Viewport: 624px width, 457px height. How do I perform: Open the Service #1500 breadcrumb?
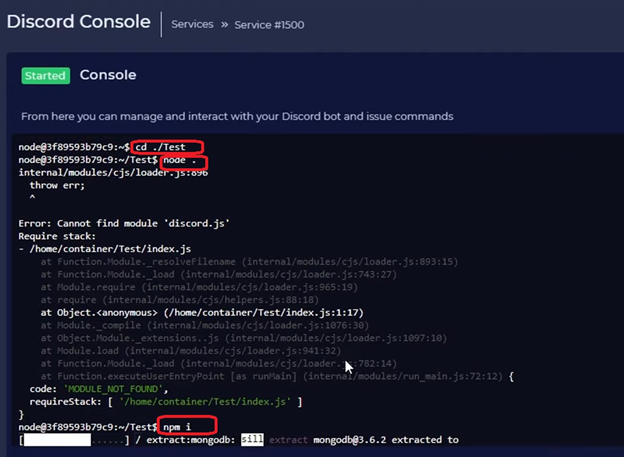(x=269, y=25)
